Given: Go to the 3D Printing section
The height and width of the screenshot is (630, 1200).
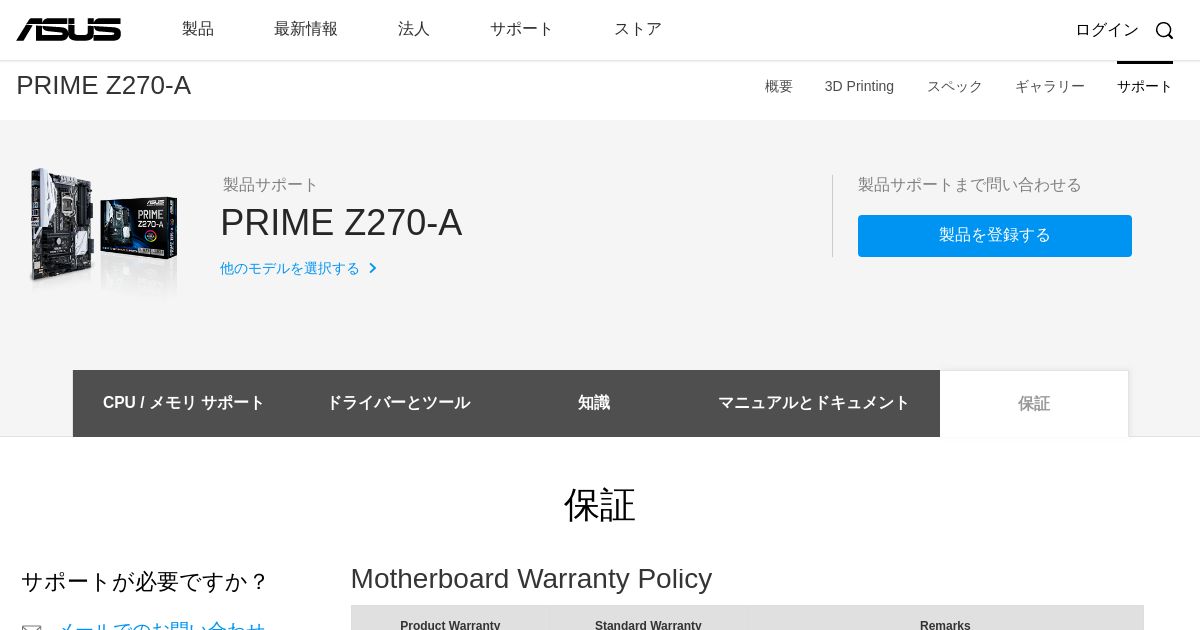Looking at the screenshot, I should 859,86.
